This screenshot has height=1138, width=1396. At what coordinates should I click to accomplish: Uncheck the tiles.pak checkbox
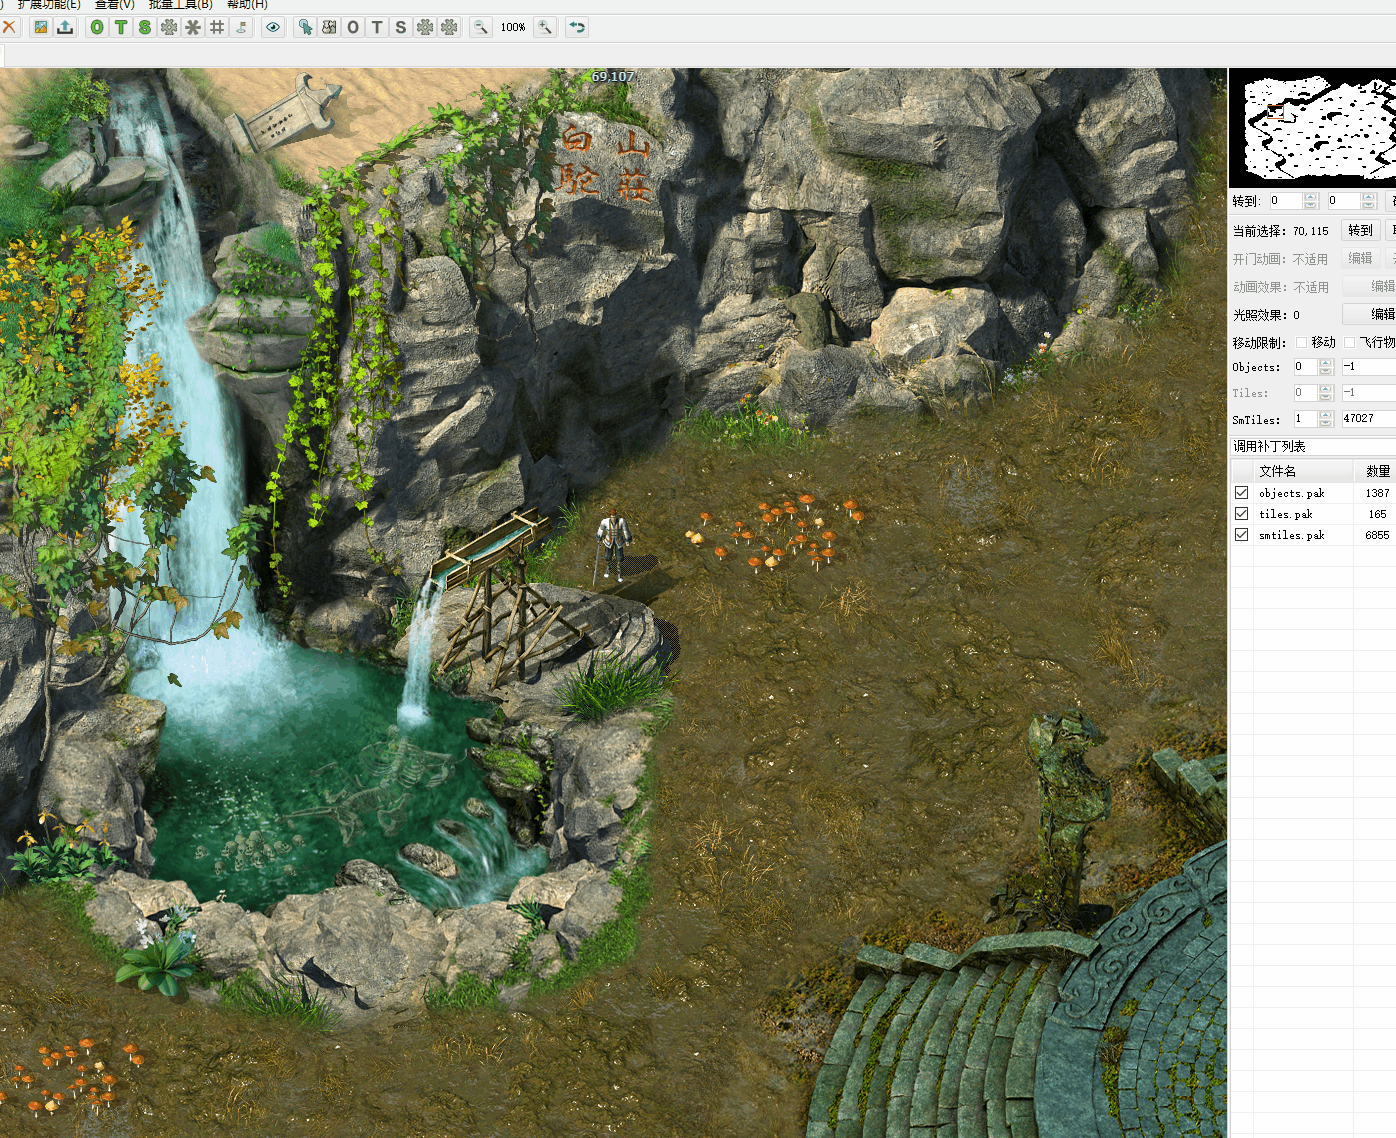point(1241,514)
